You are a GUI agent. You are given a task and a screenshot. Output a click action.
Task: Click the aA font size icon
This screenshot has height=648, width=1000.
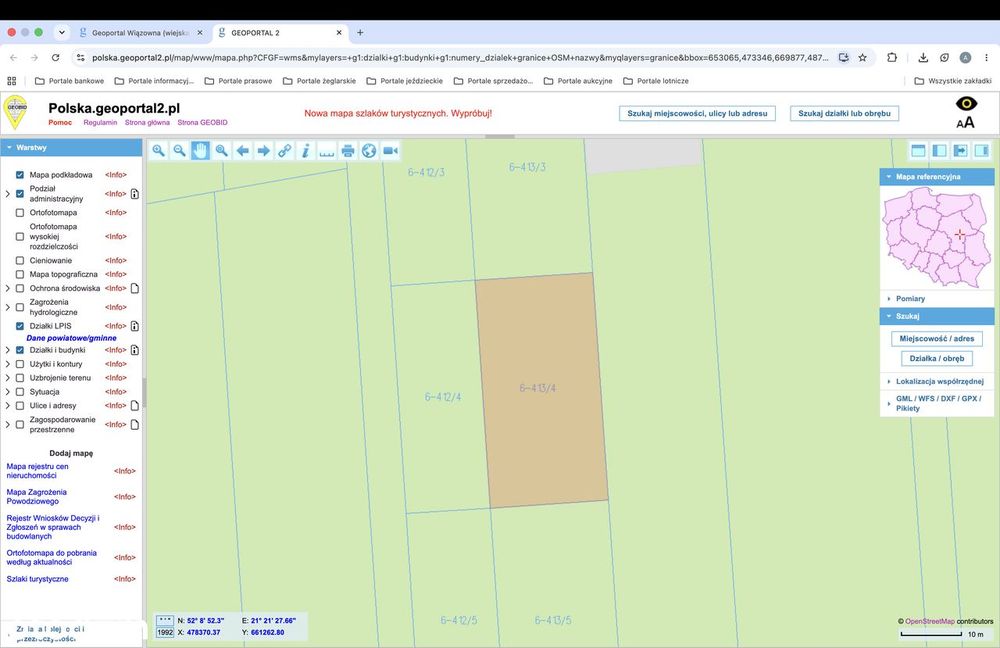click(966, 122)
